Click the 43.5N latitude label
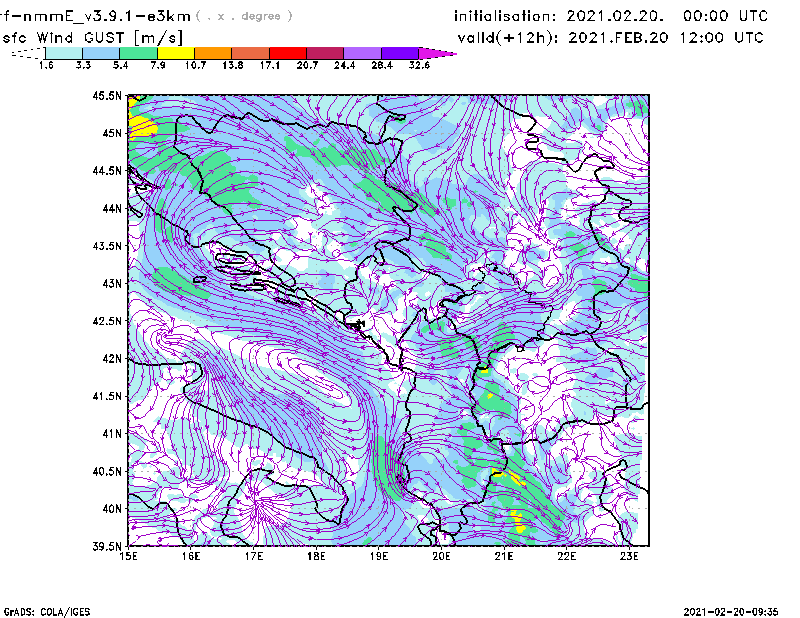Viewport: 800px width, 618px height. pos(107,246)
